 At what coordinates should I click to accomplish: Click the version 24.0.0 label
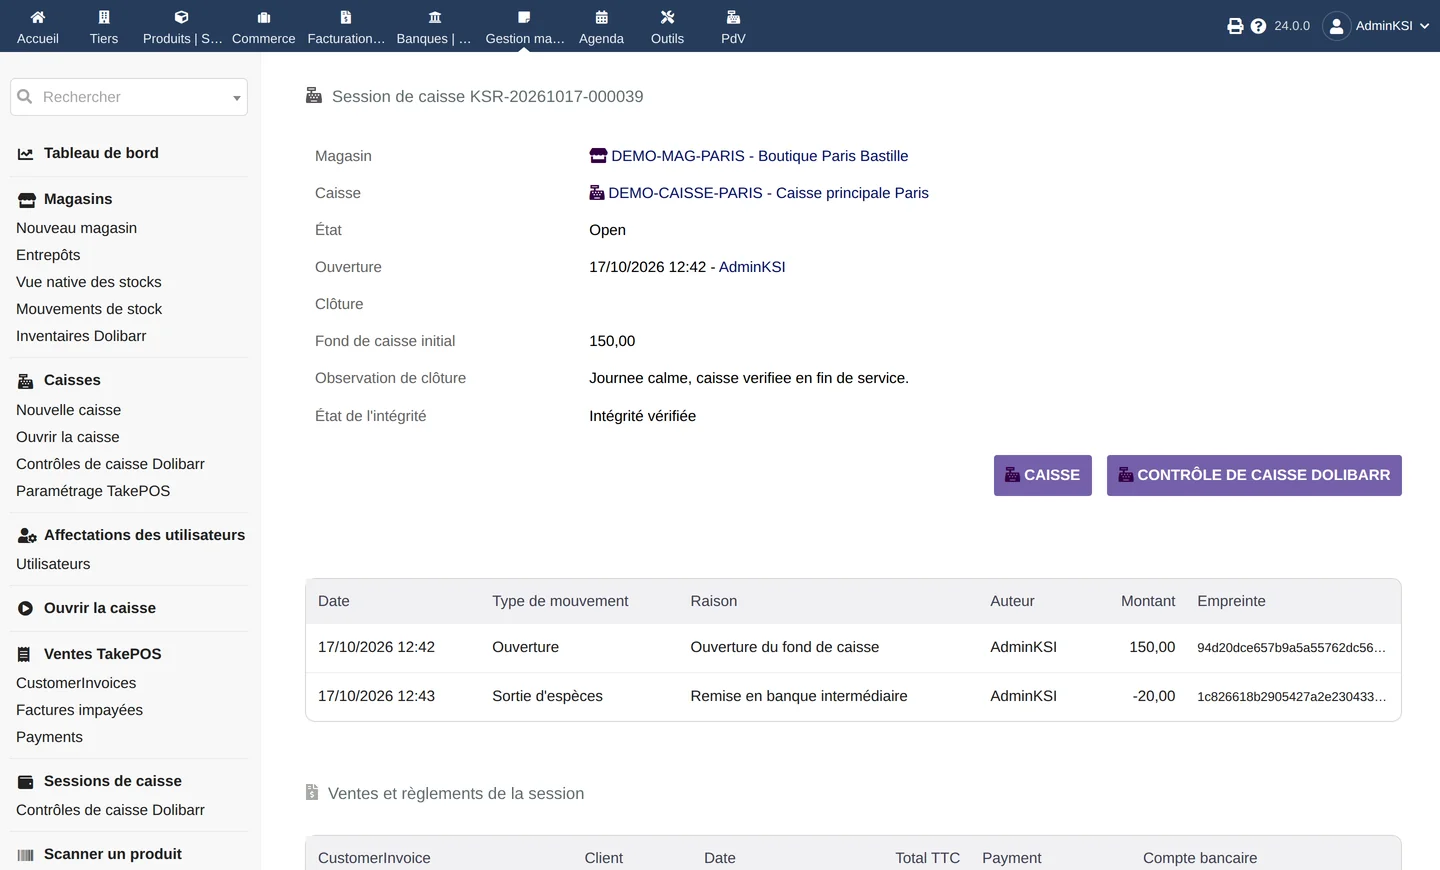(x=1292, y=26)
